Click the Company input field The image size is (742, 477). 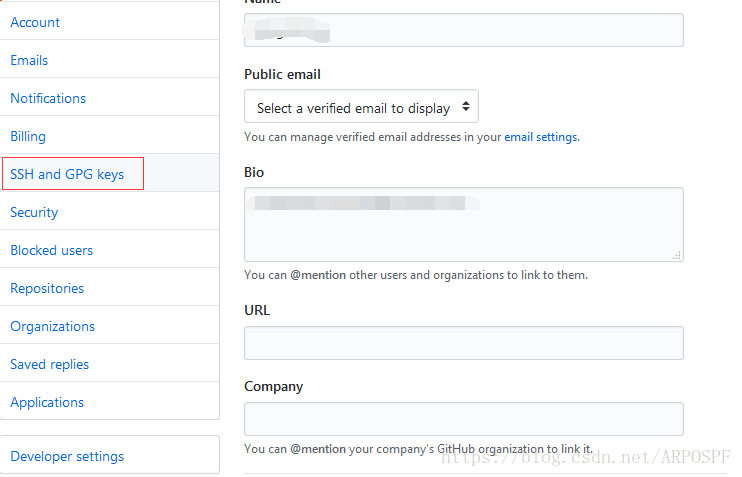[x=464, y=419]
